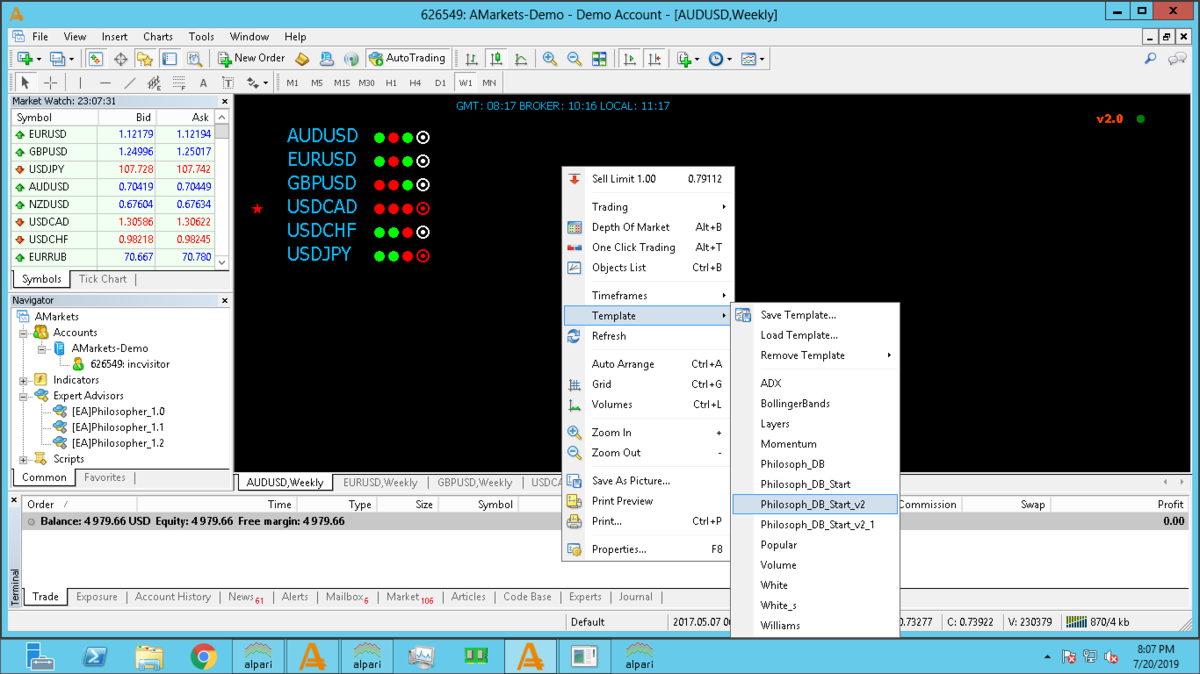Open Chrome from the Windows taskbar
1200x674 pixels.
pyautogui.click(x=204, y=657)
